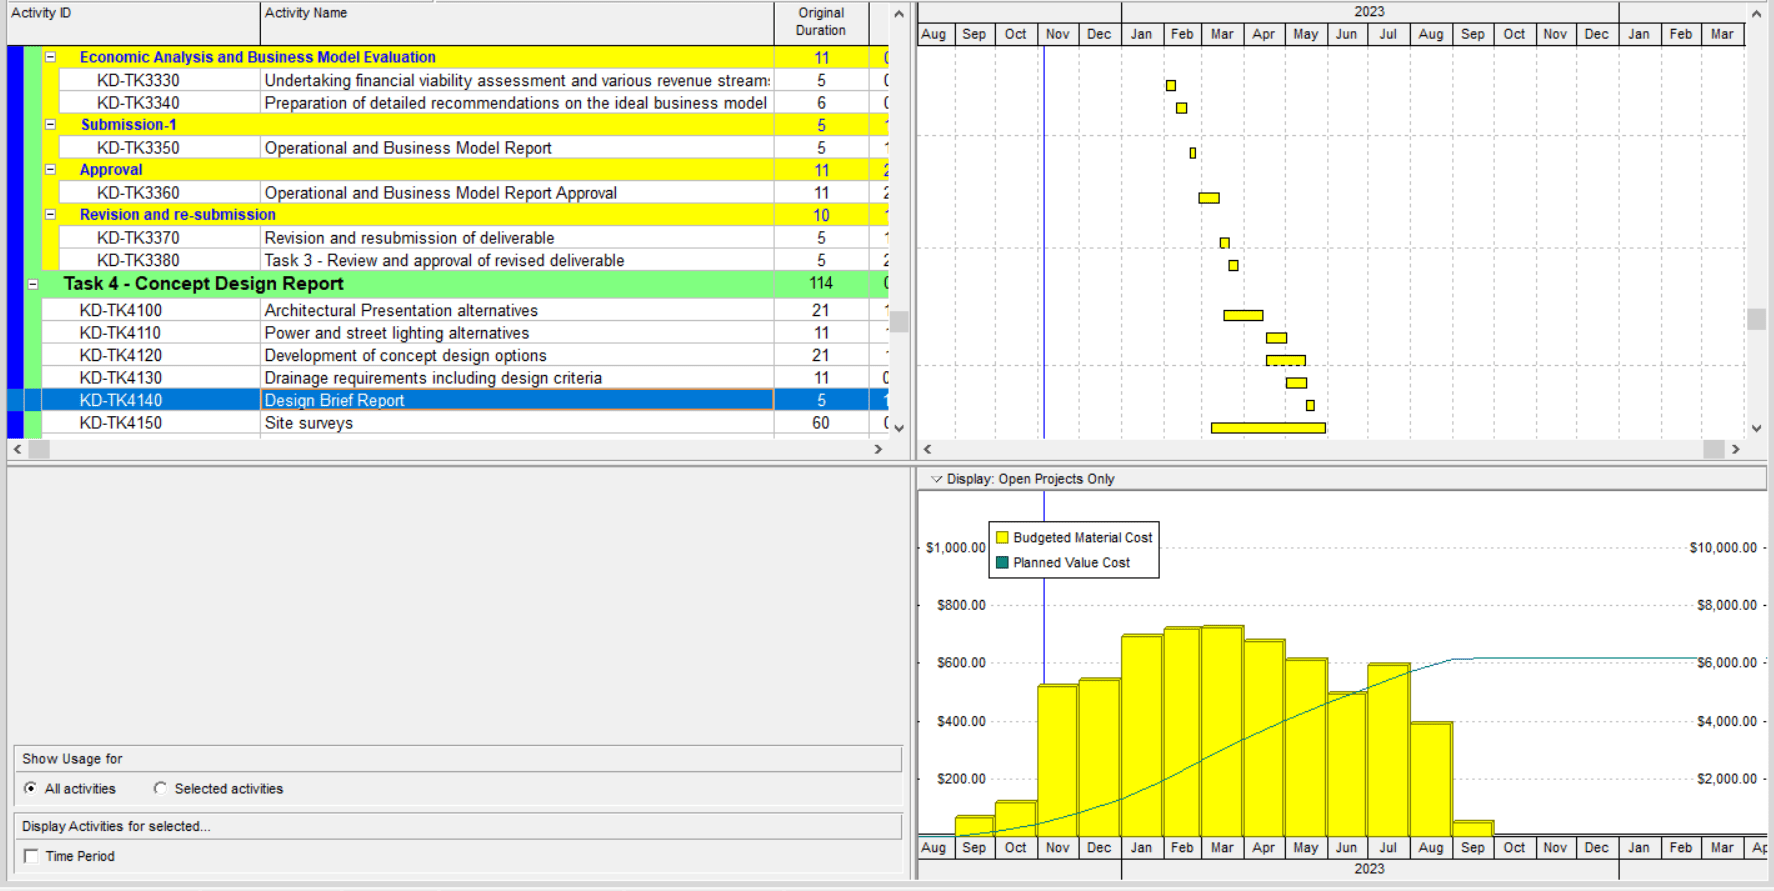This screenshot has height=891, width=1774.
Task: Select the Budgeted Material Cost legend swatch
Action: point(1002,538)
